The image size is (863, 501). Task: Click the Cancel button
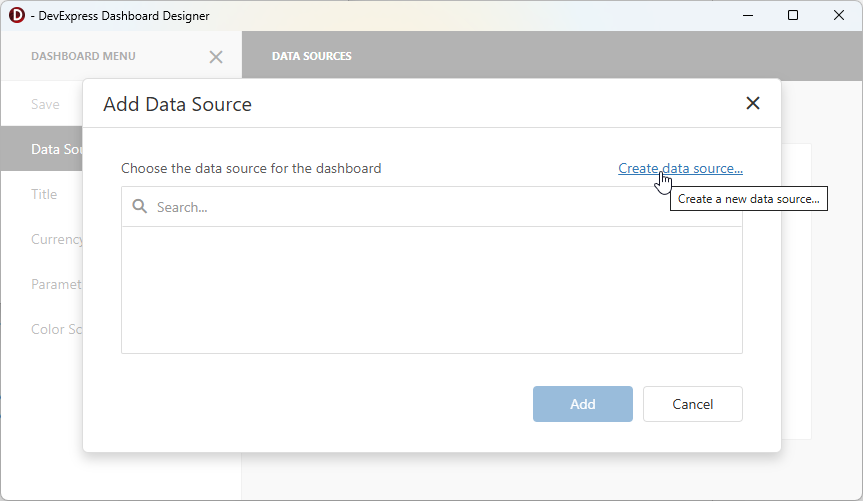pos(692,404)
